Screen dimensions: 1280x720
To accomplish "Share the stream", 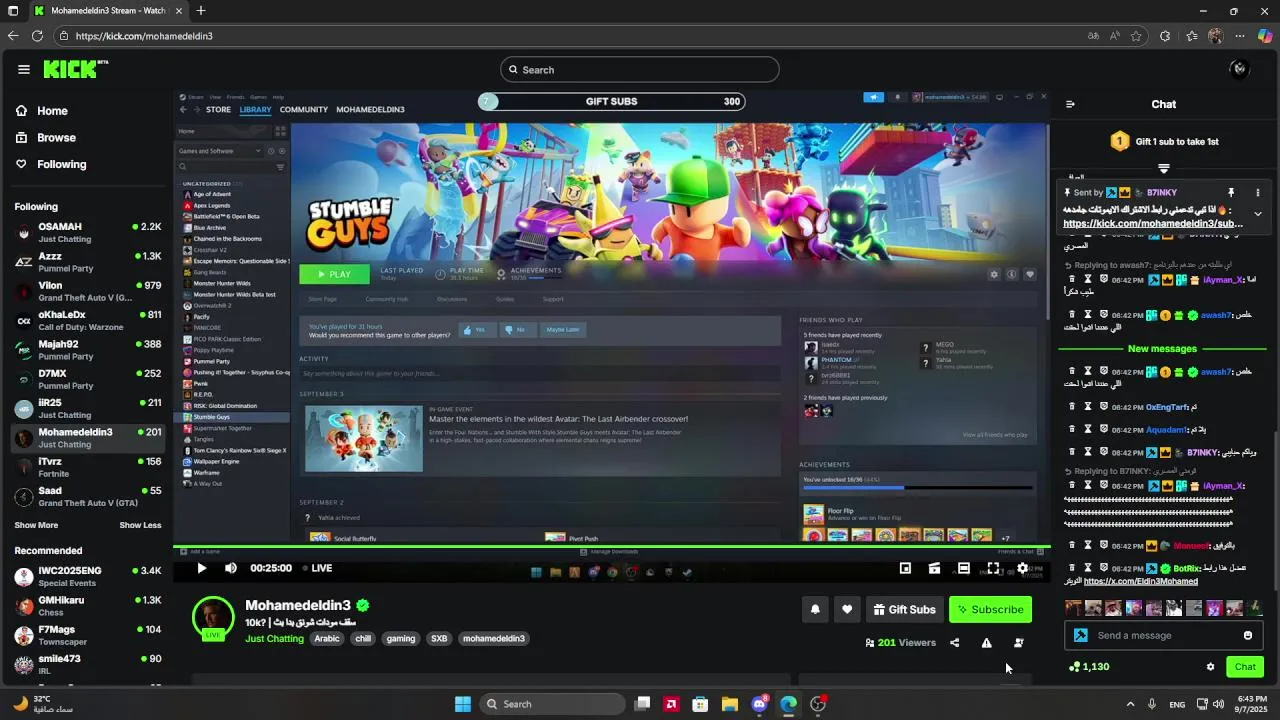I will click(954, 643).
